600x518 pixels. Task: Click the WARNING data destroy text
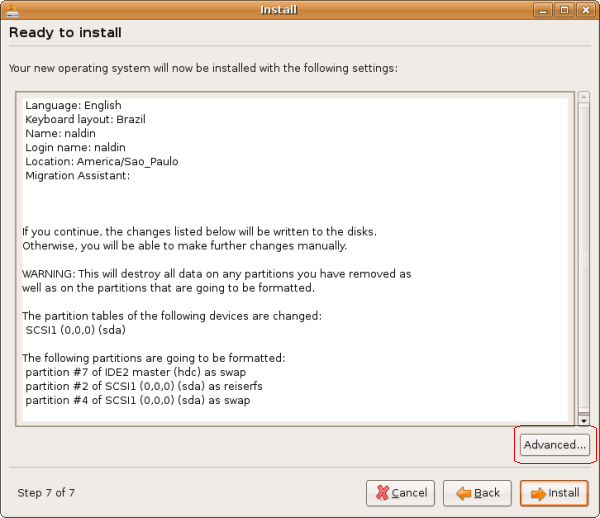pos(217,281)
